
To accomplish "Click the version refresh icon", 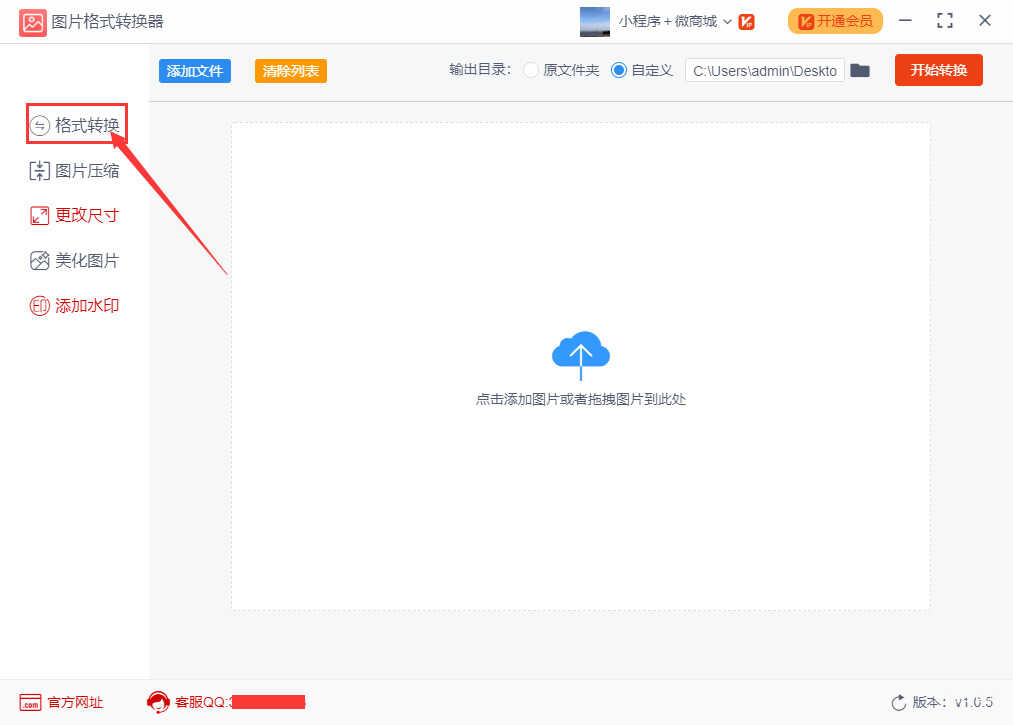I will [x=898, y=703].
